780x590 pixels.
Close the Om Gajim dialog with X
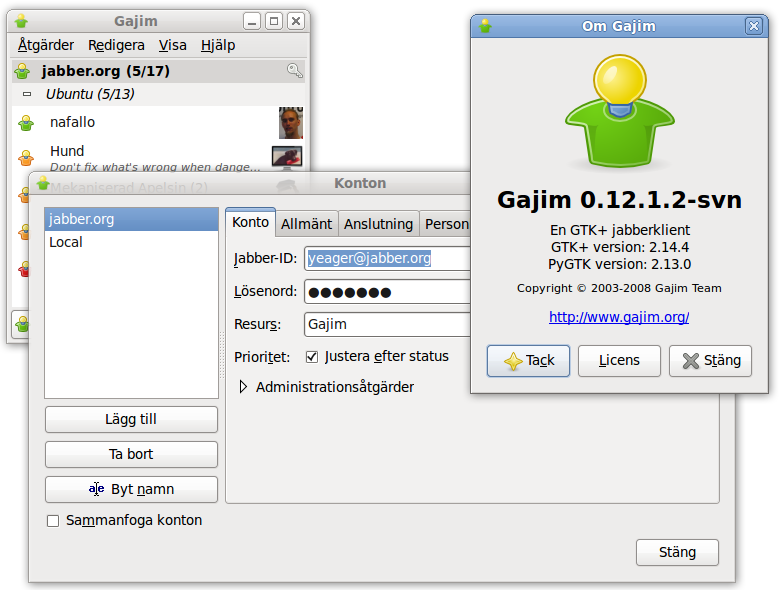click(x=754, y=26)
